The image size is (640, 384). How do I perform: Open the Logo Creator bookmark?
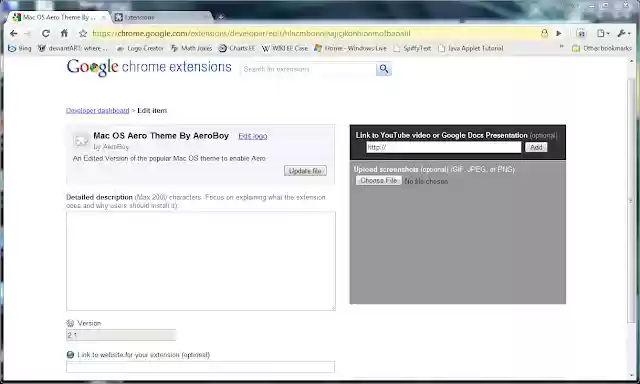point(140,48)
